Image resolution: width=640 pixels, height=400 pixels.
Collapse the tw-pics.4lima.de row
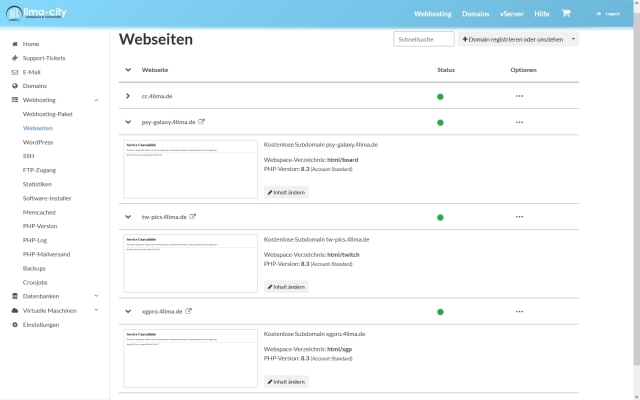tap(128, 216)
